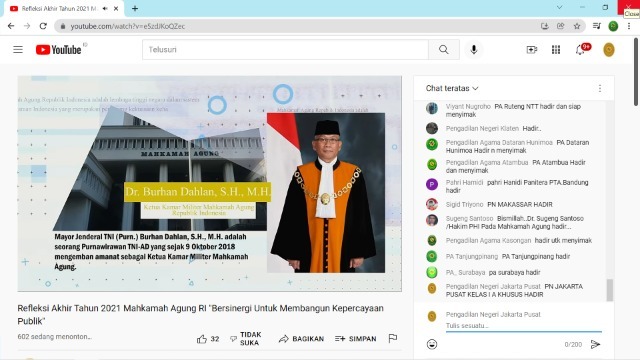This screenshot has width=640, height=360.
Task: Open the media control toolbar icon
Action: tap(597, 26)
